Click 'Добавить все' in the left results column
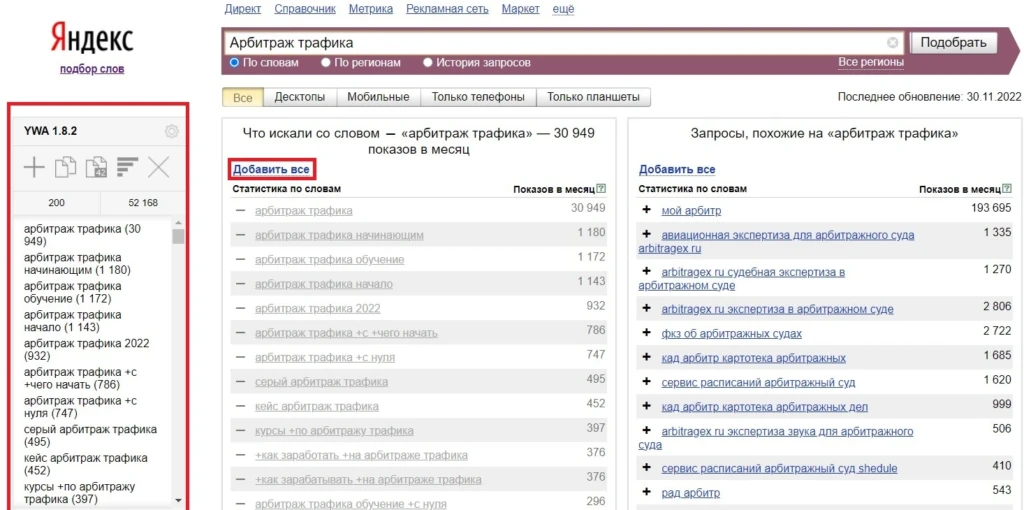1024x510 pixels. coord(271,169)
